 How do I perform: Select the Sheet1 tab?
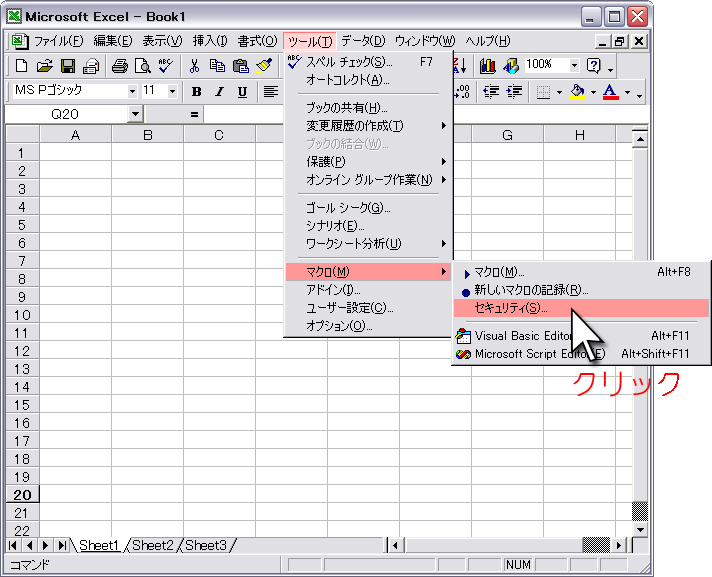[x=99, y=545]
